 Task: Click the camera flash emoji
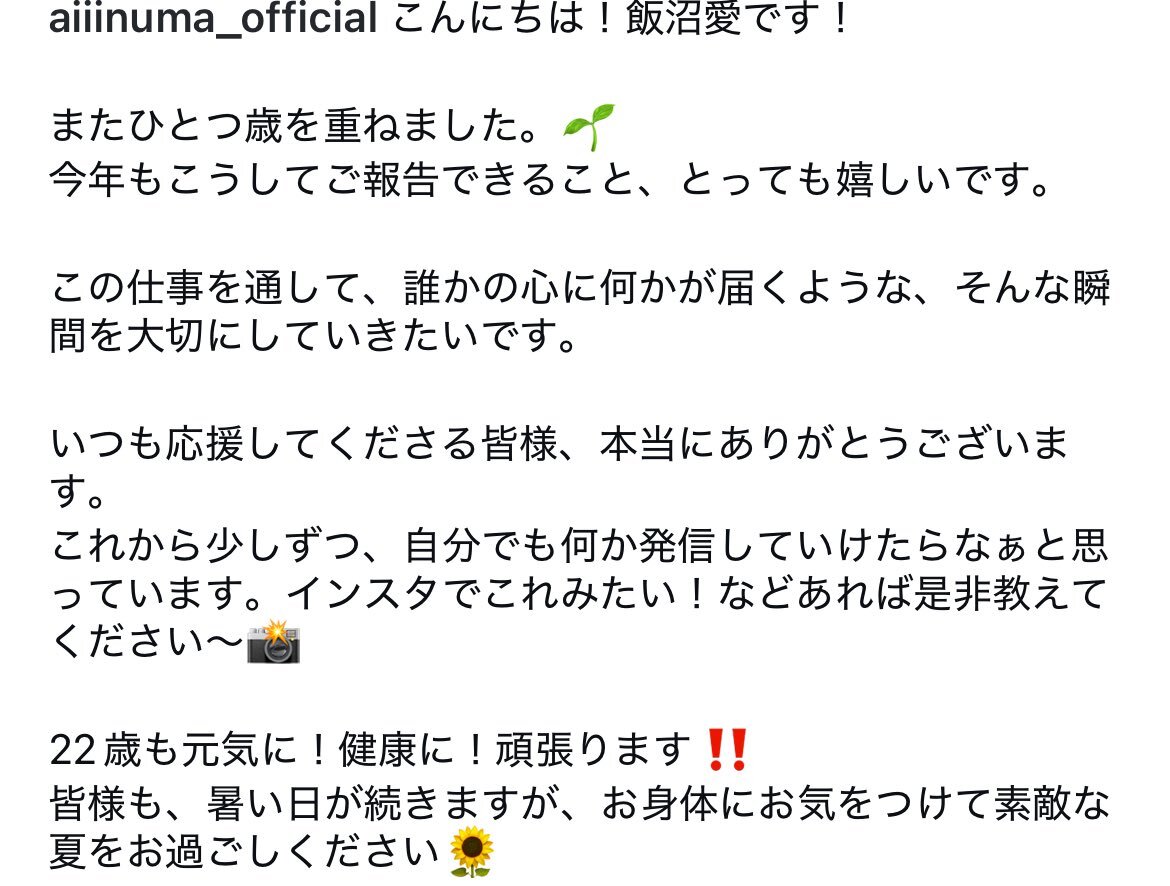click(274, 642)
